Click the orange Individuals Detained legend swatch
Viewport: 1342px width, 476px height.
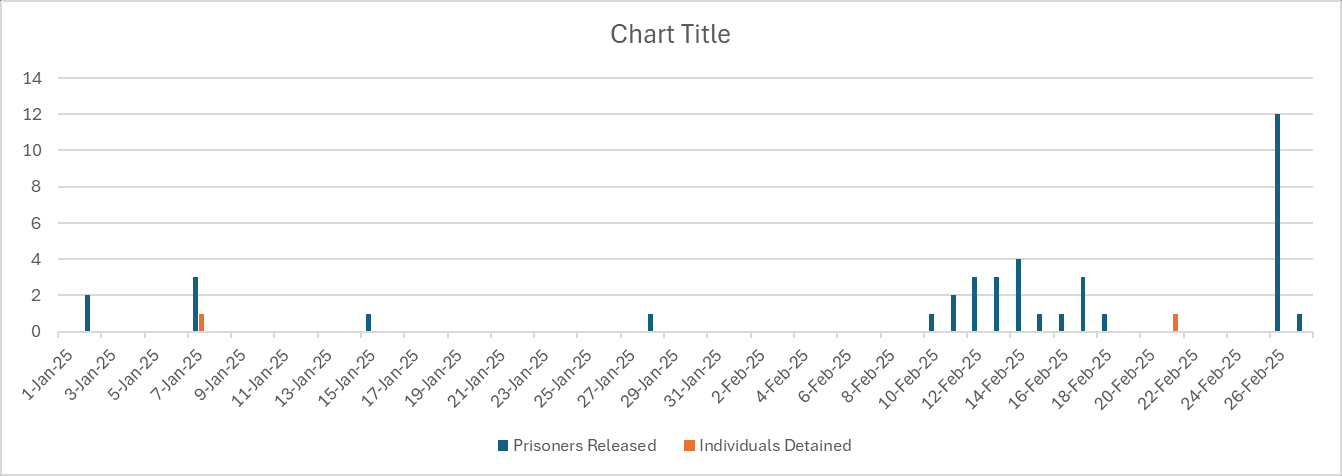pos(689,445)
